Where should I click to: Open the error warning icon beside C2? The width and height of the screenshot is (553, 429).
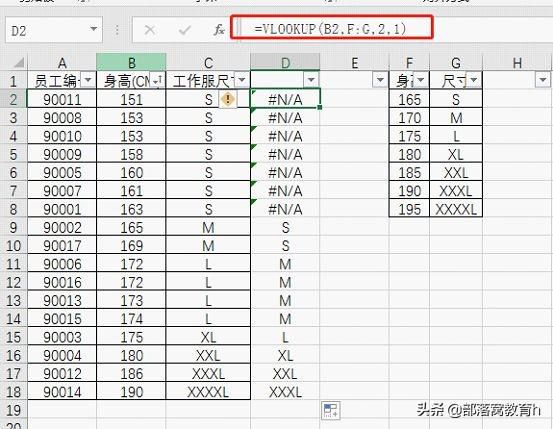228,99
